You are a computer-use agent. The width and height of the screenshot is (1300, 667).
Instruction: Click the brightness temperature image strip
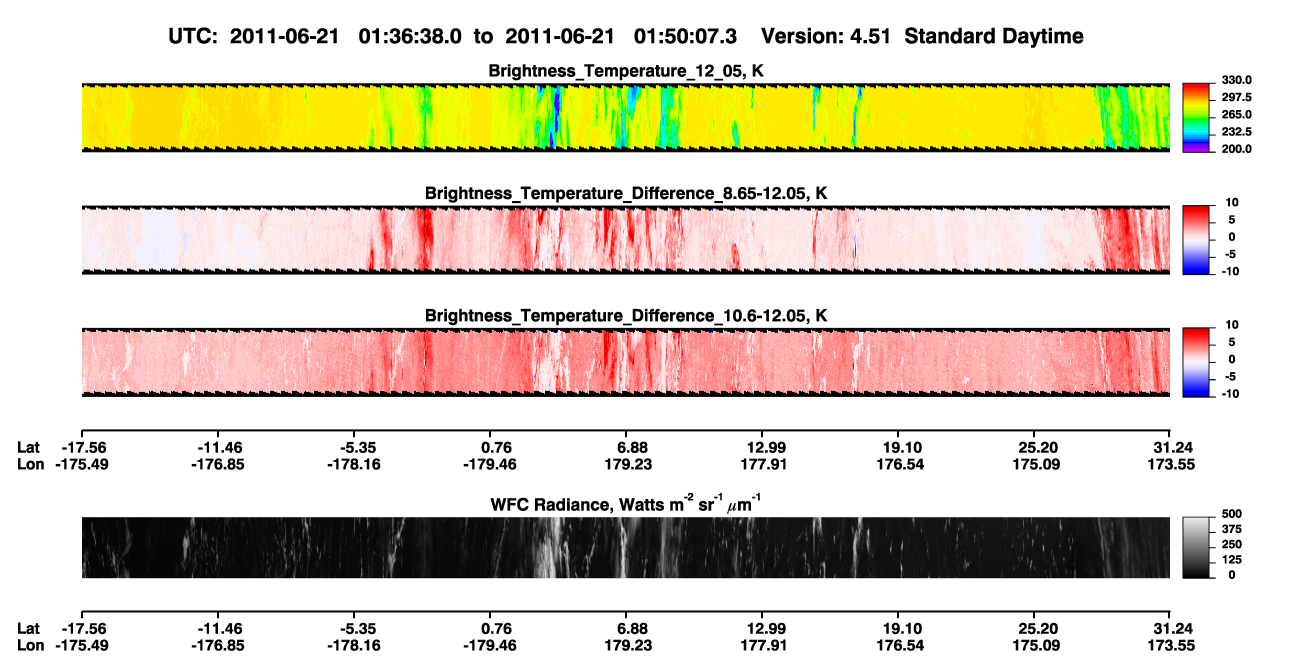point(625,117)
